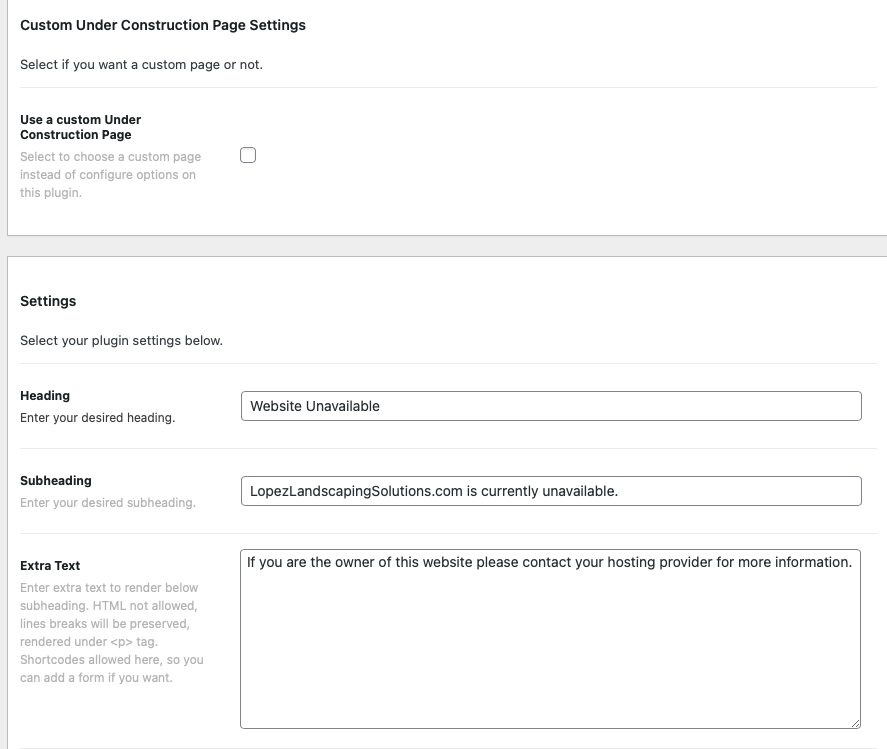This screenshot has width=887, height=749.
Task: Grab the Extra Text textarea resize handle
Action: 855,723
